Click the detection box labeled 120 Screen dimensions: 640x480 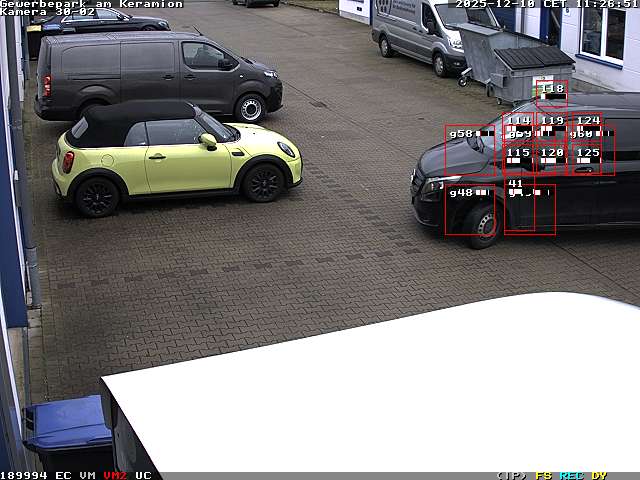[x=551, y=157]
